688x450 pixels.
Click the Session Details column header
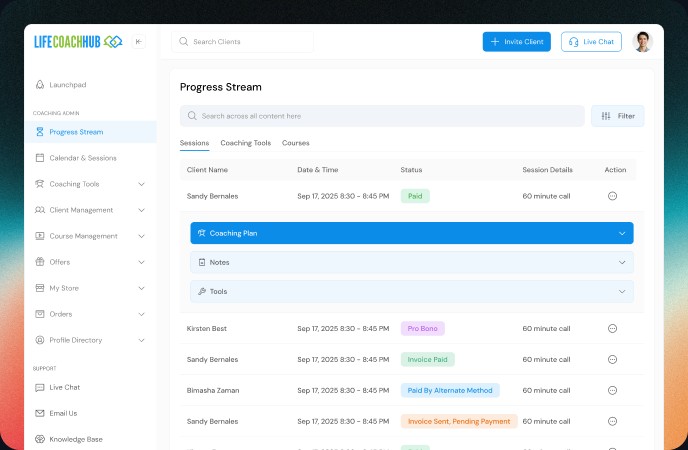(x=547, y=170)
